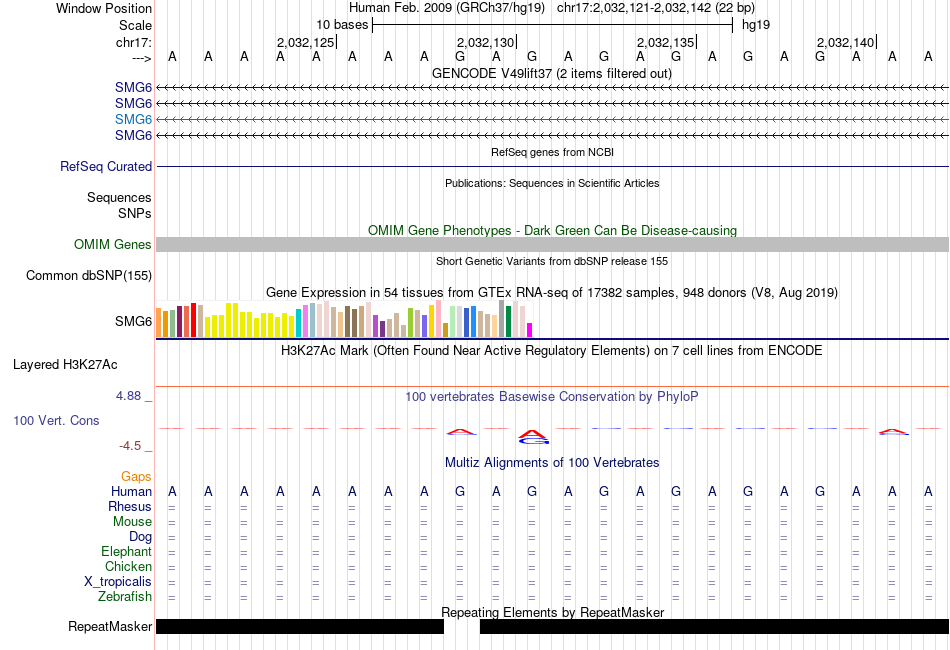This screenshot has height=650, width=950.
Task: Open Short Genetic Variants from dbSNP title
Action: [x=552, y=261]
